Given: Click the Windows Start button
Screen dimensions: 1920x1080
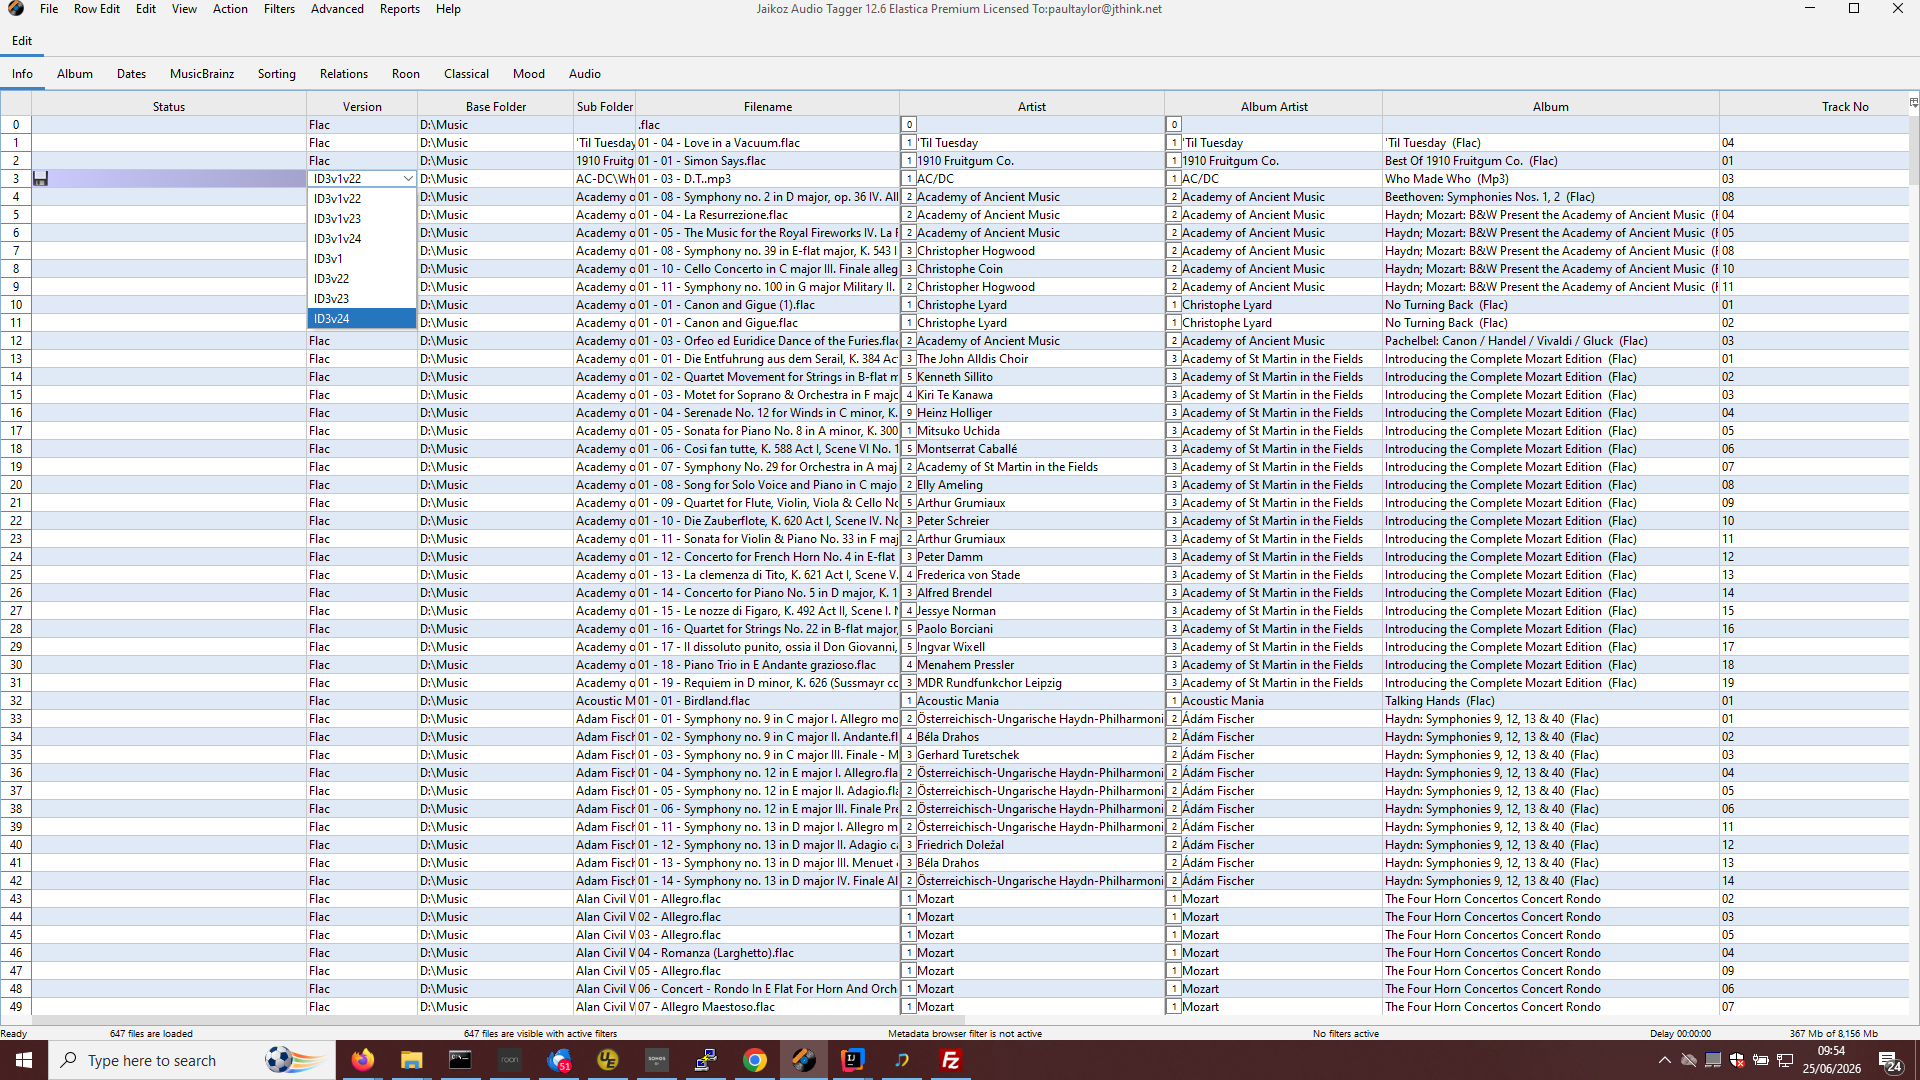Looking at the screenshot, I should 24,1060.
